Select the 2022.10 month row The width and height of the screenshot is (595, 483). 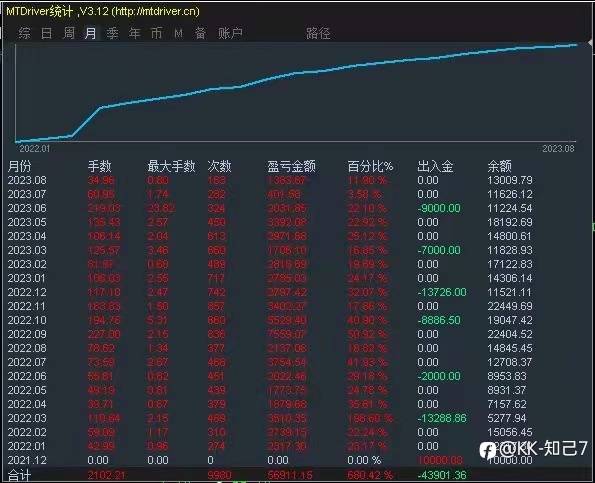click(270, 320)
